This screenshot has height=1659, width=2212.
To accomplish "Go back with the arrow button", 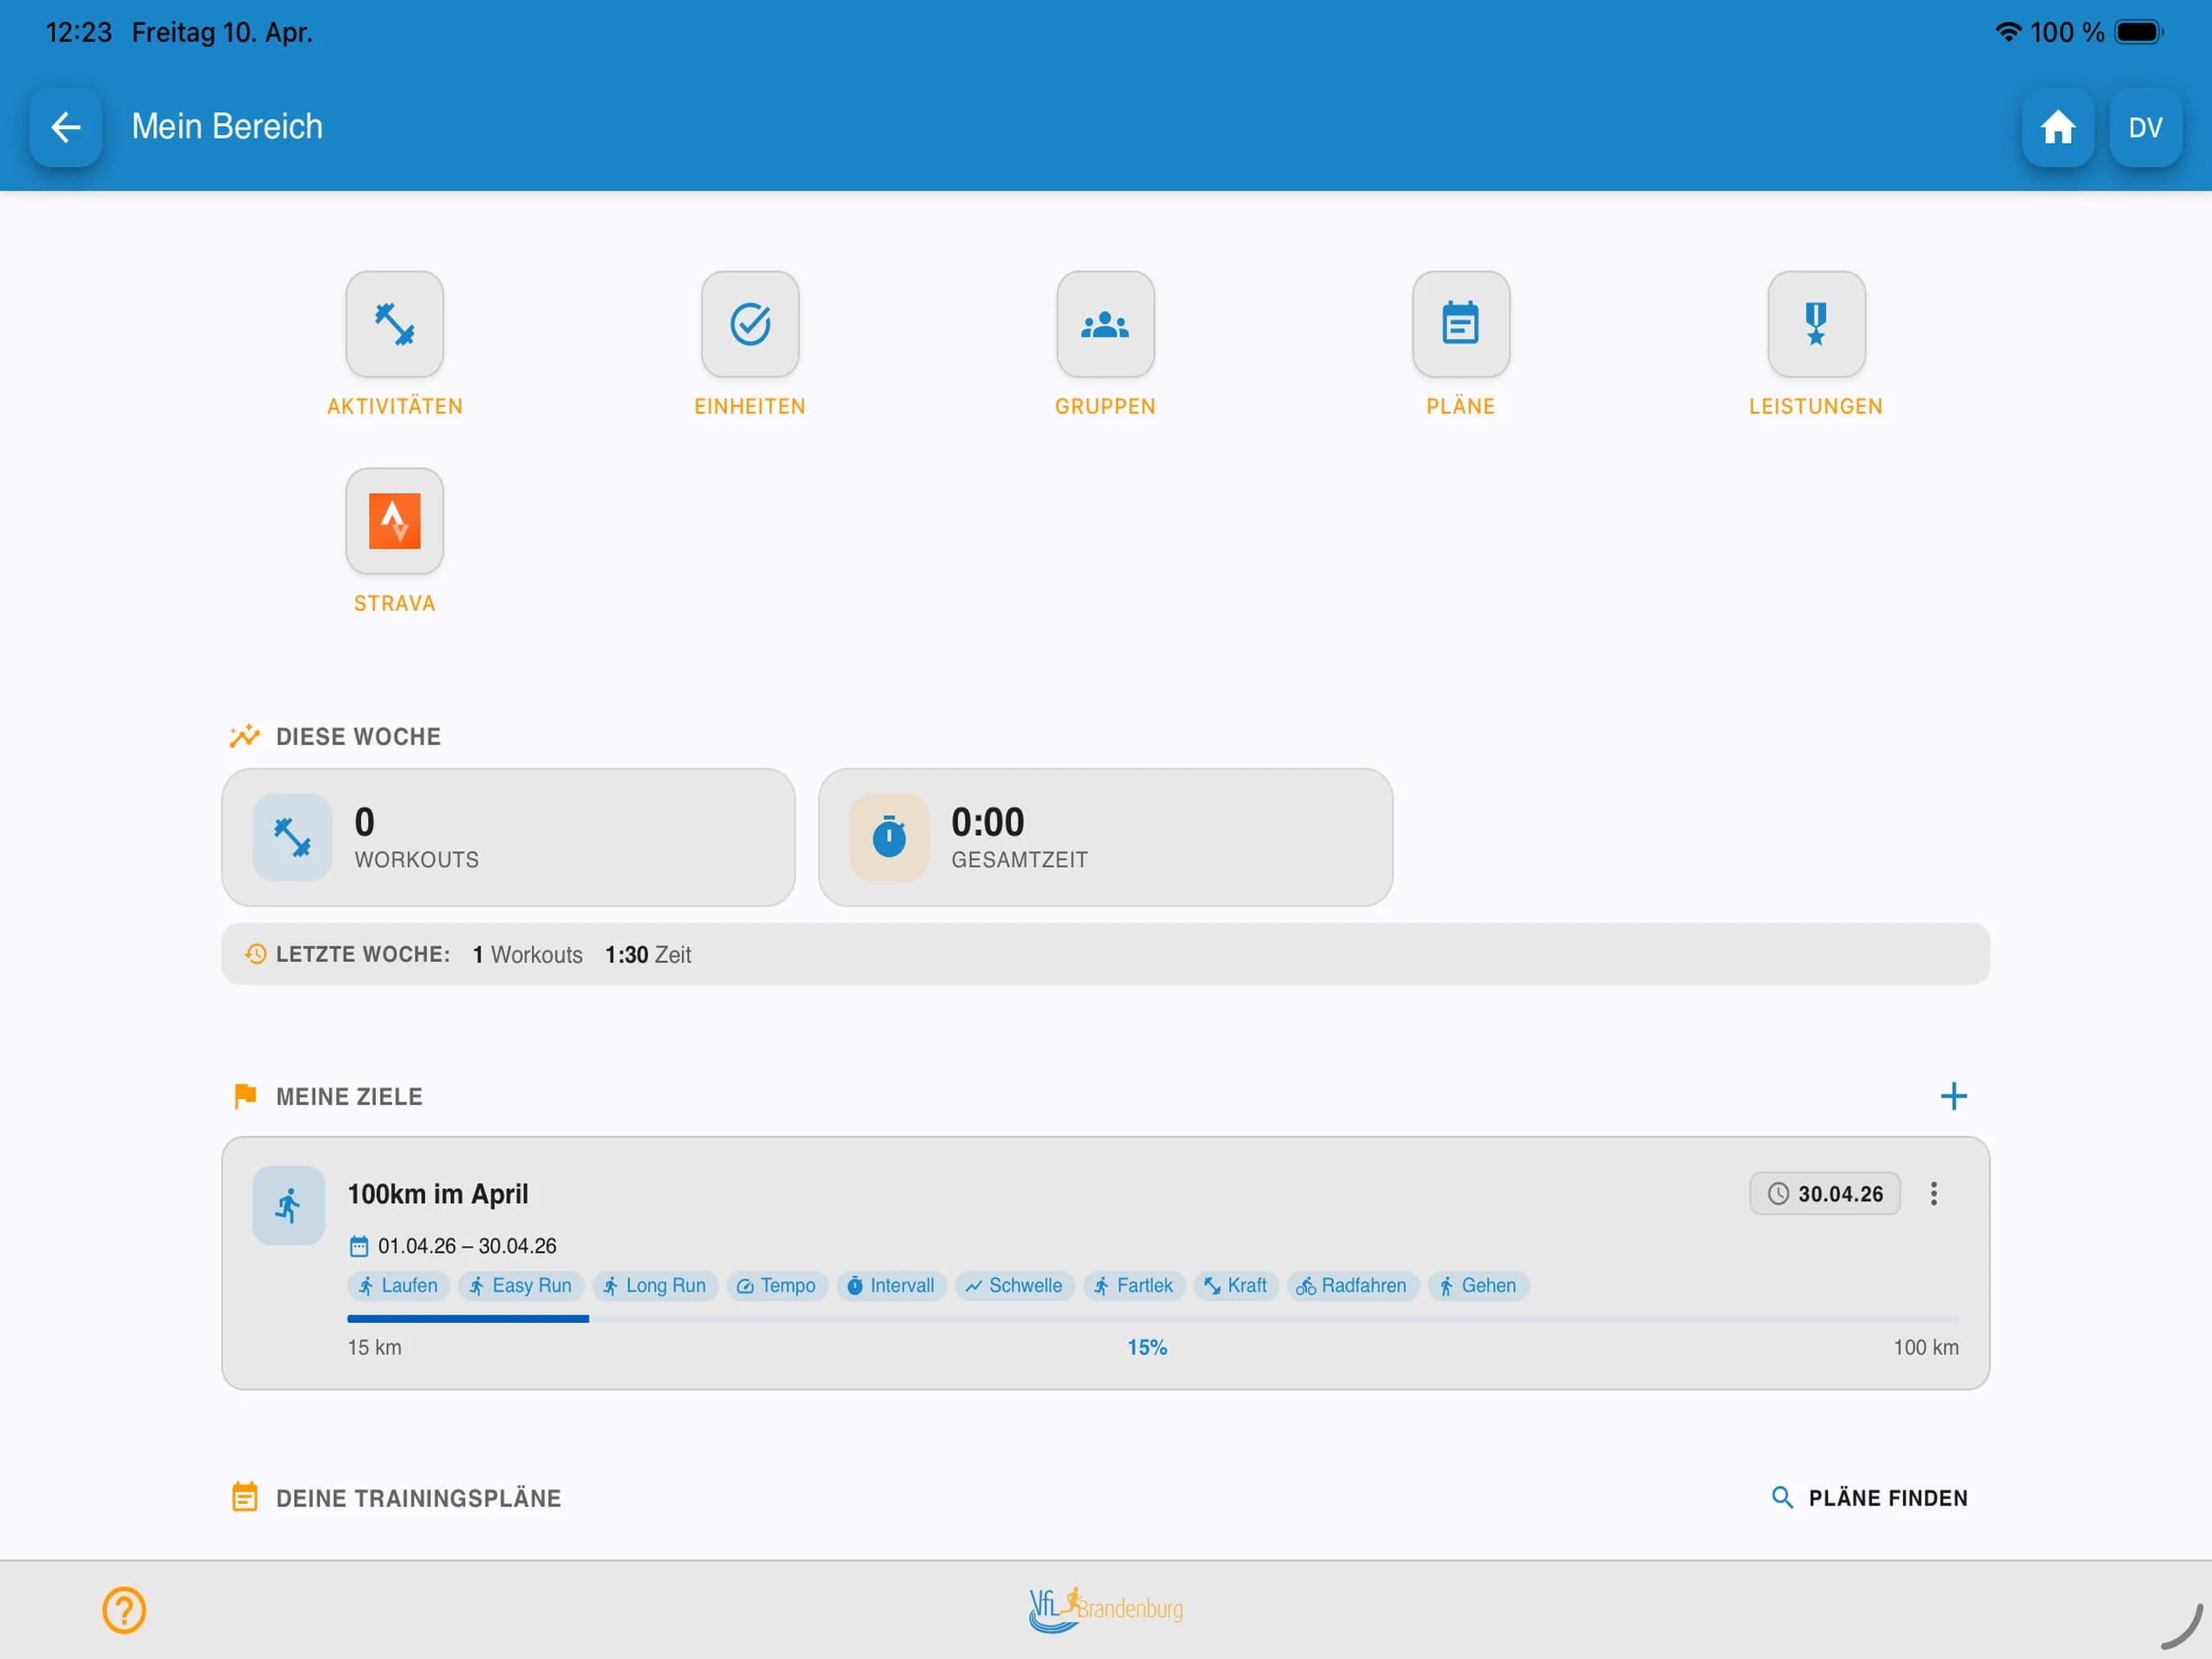I will click(x=66, y=127).
